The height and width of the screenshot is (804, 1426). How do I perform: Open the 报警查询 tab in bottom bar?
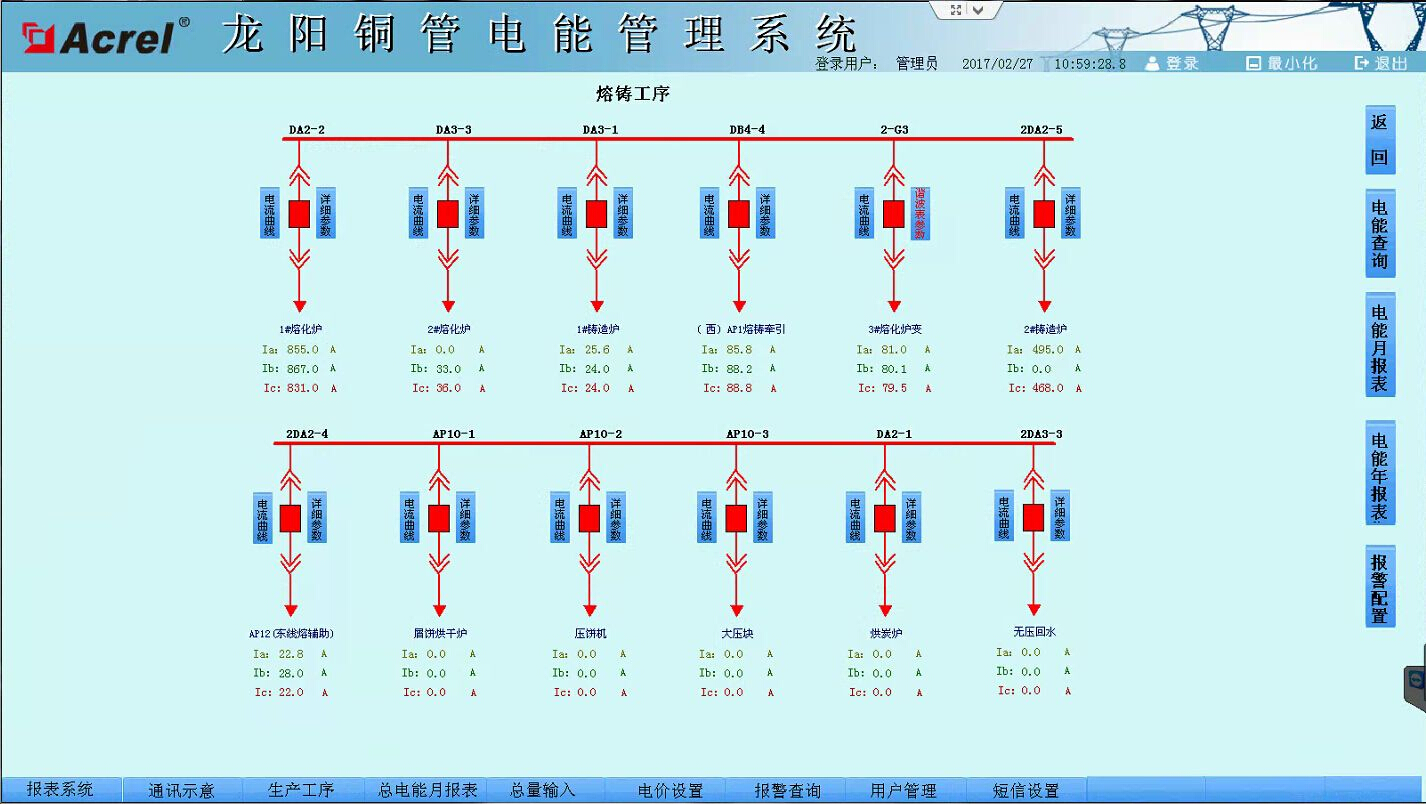coord(787,790)
